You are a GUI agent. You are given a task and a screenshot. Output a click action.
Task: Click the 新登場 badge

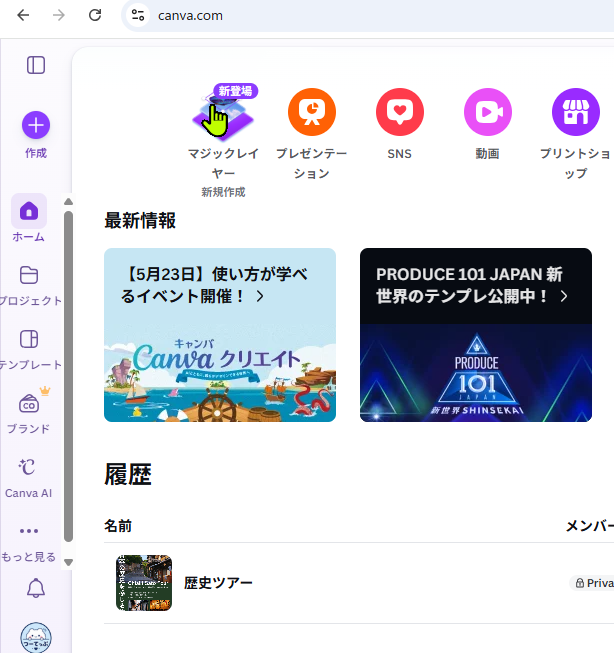(x=235, y=91)
